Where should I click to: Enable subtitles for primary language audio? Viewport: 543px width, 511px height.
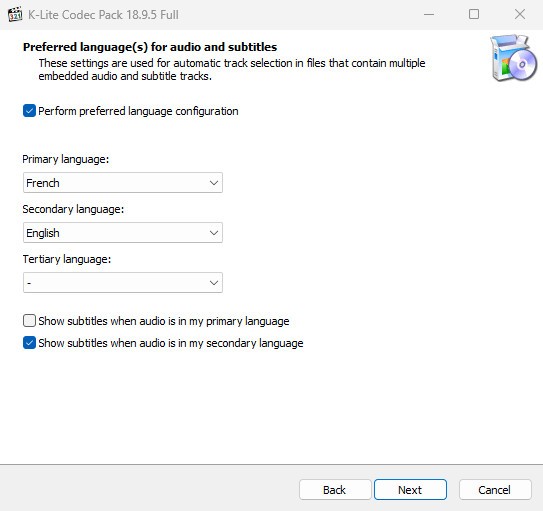[29, 321]
